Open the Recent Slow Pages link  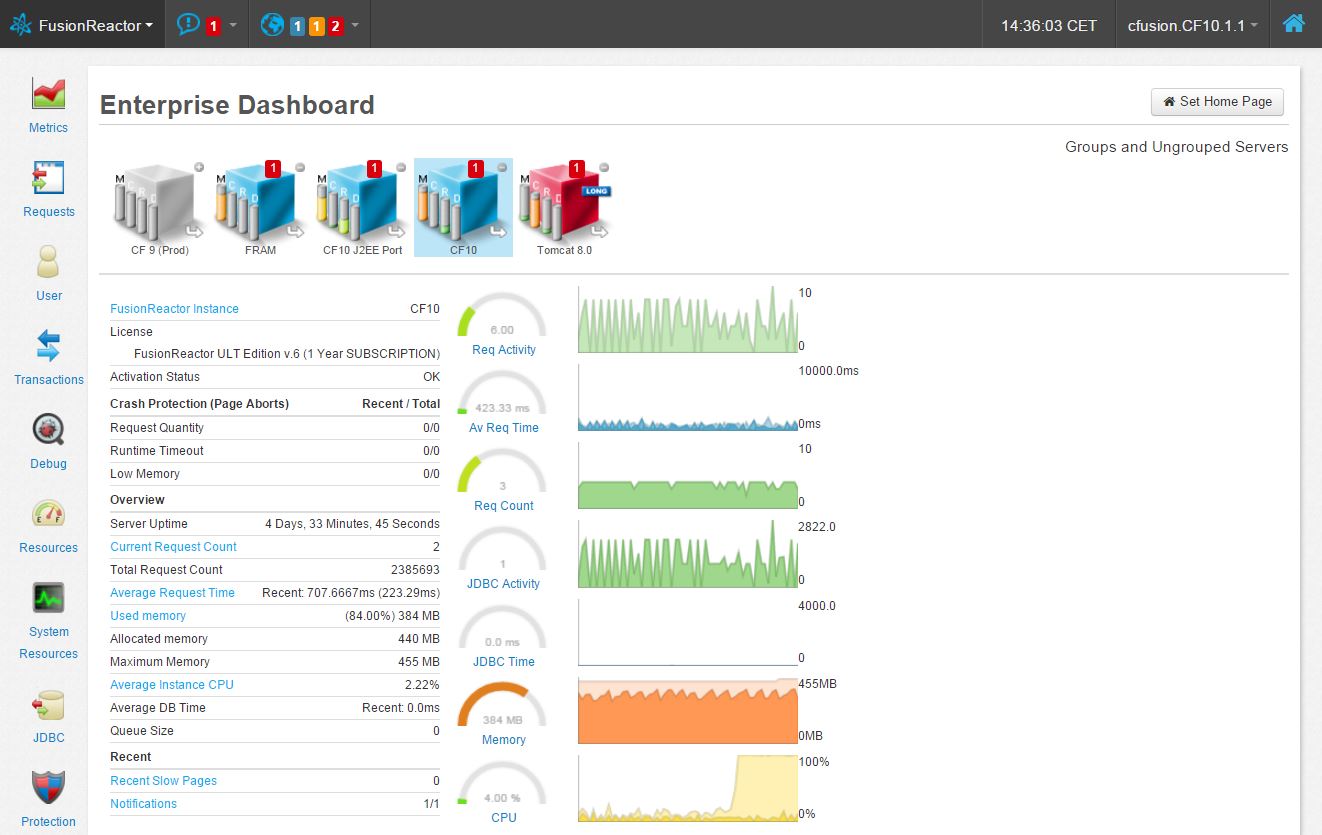tap(163, 781)
